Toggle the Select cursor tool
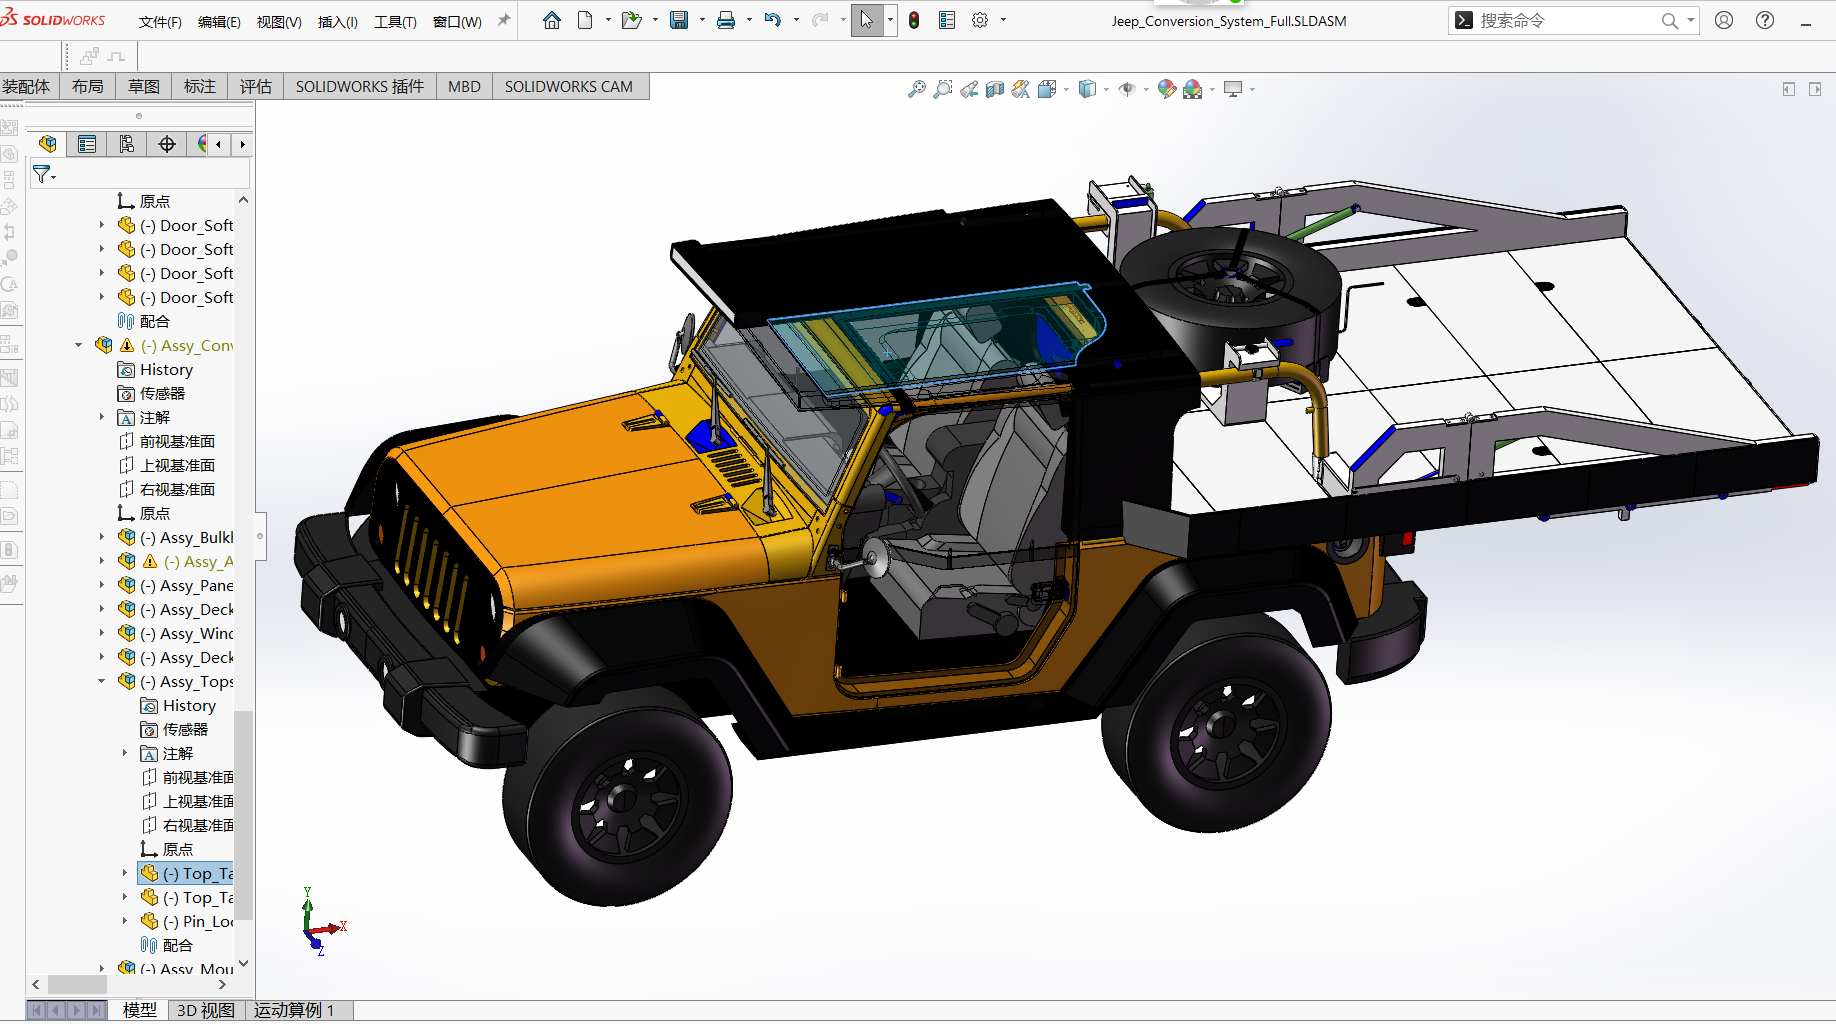This screenshot has width=1836, height=1024. click(x=866, y=20)
